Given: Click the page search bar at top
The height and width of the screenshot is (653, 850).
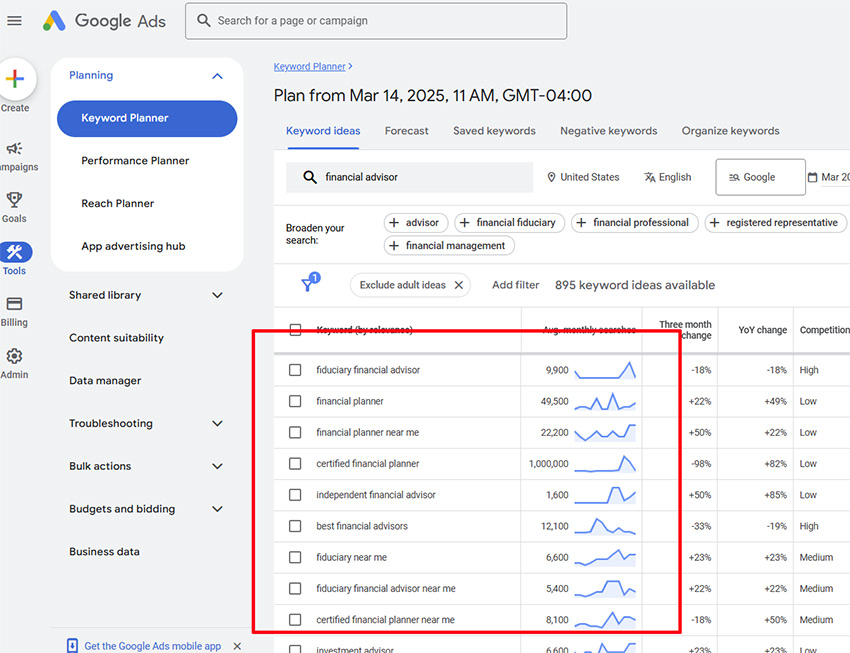Looking at the screenshot, I should pyautogui.click(x=376, y=21).
